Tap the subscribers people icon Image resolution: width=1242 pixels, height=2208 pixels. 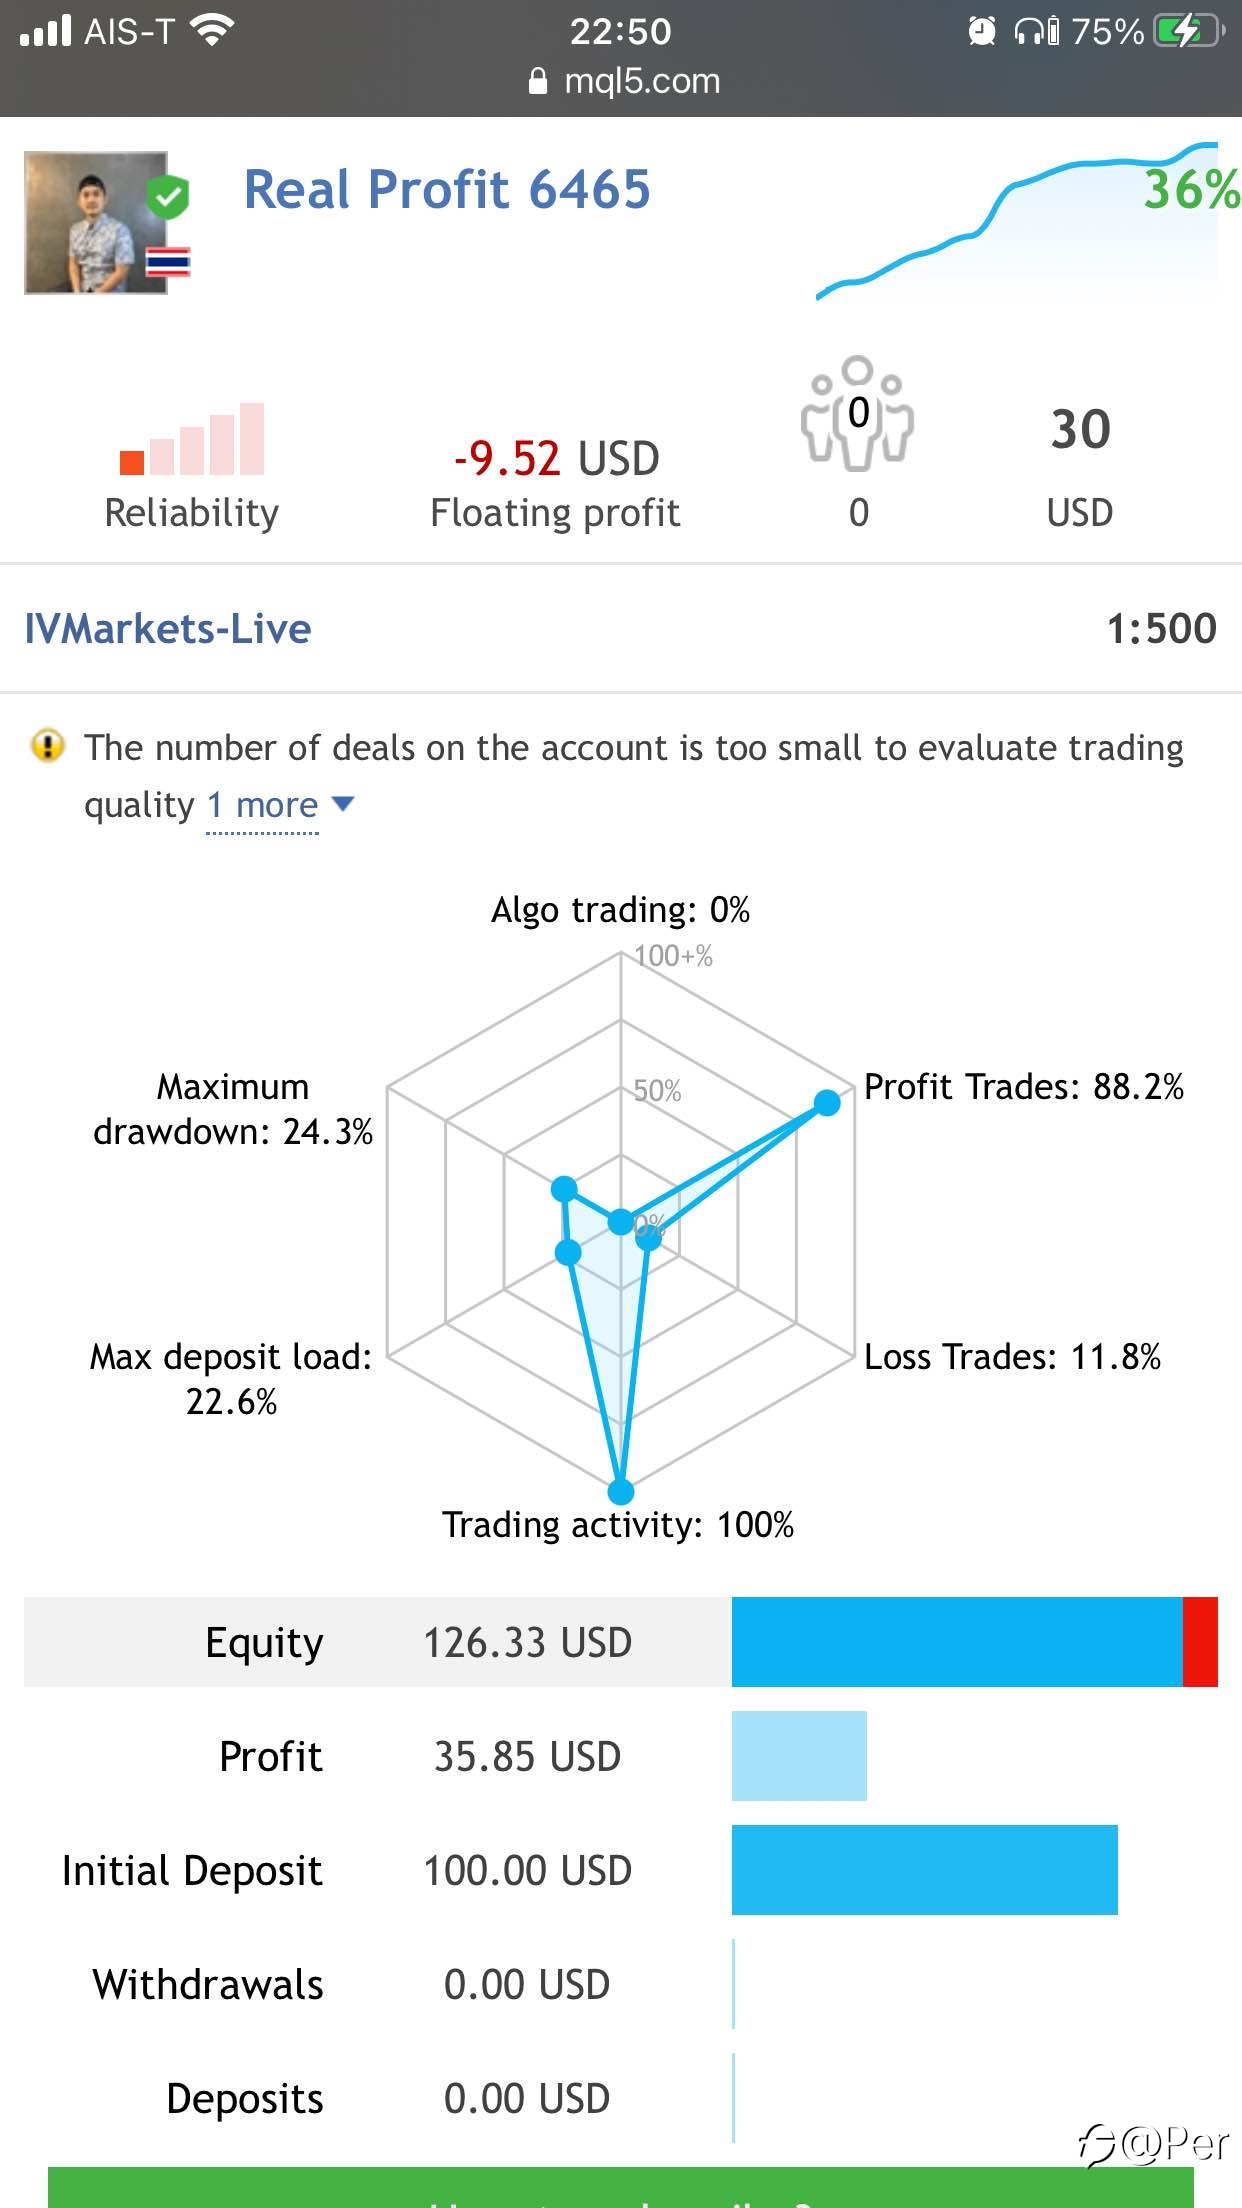[857, 413]
